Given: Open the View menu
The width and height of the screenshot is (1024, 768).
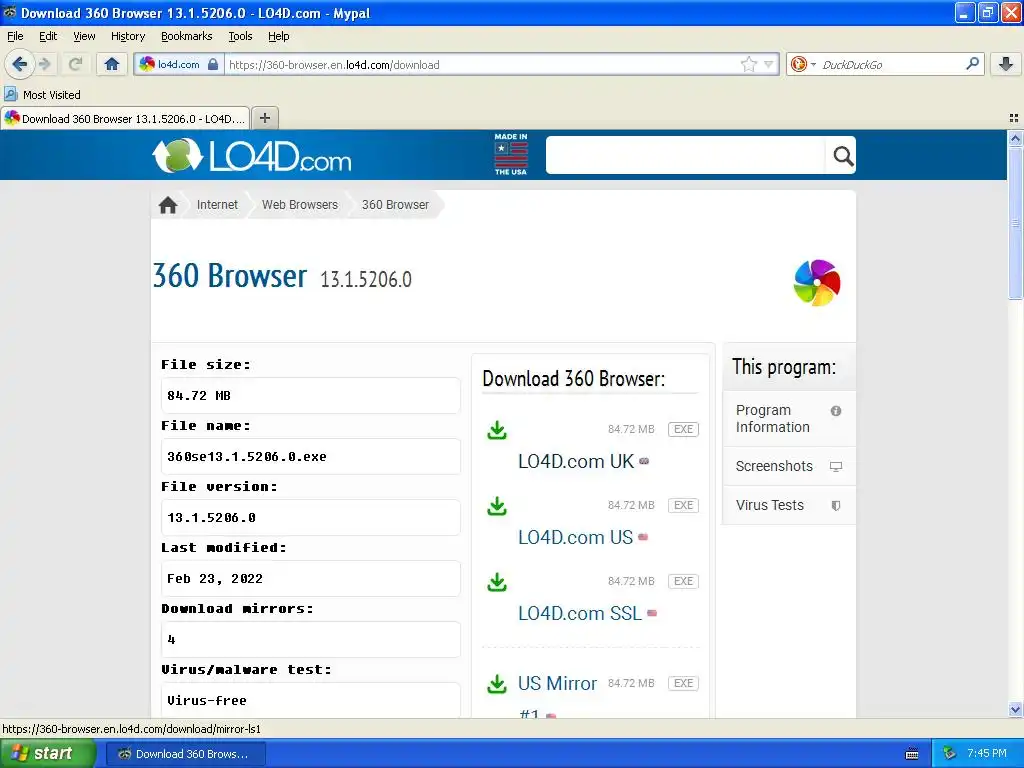Looking at the screenshot, I should point(84,36).
